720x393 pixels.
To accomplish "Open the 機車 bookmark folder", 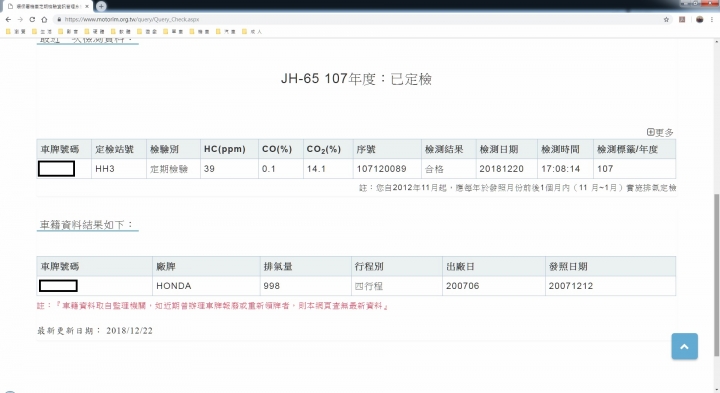I will point(200,32).
